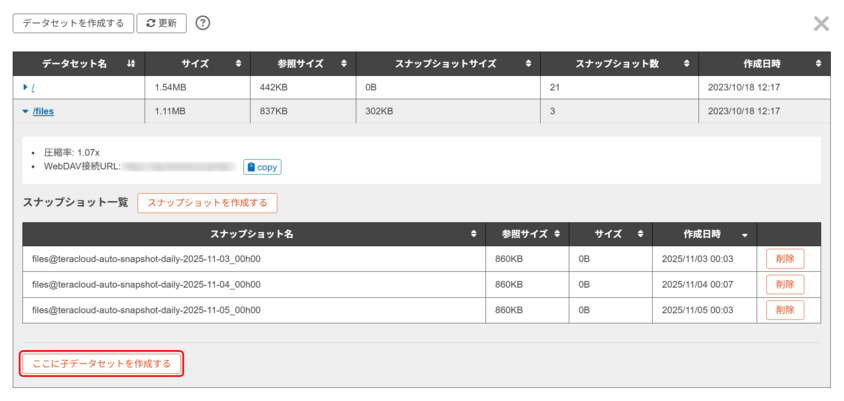Open the /files dataset link
The image size is (844, 401).
pyautogui.click(x=43, y=112)
